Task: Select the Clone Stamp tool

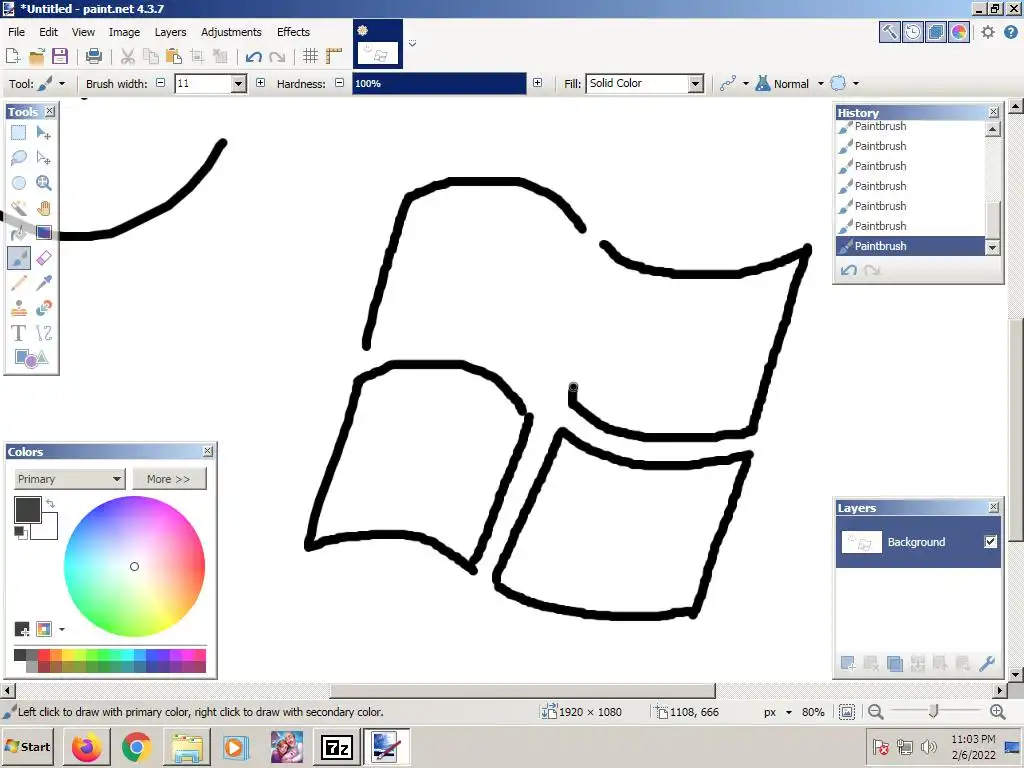Action: (x=18, y=308)
